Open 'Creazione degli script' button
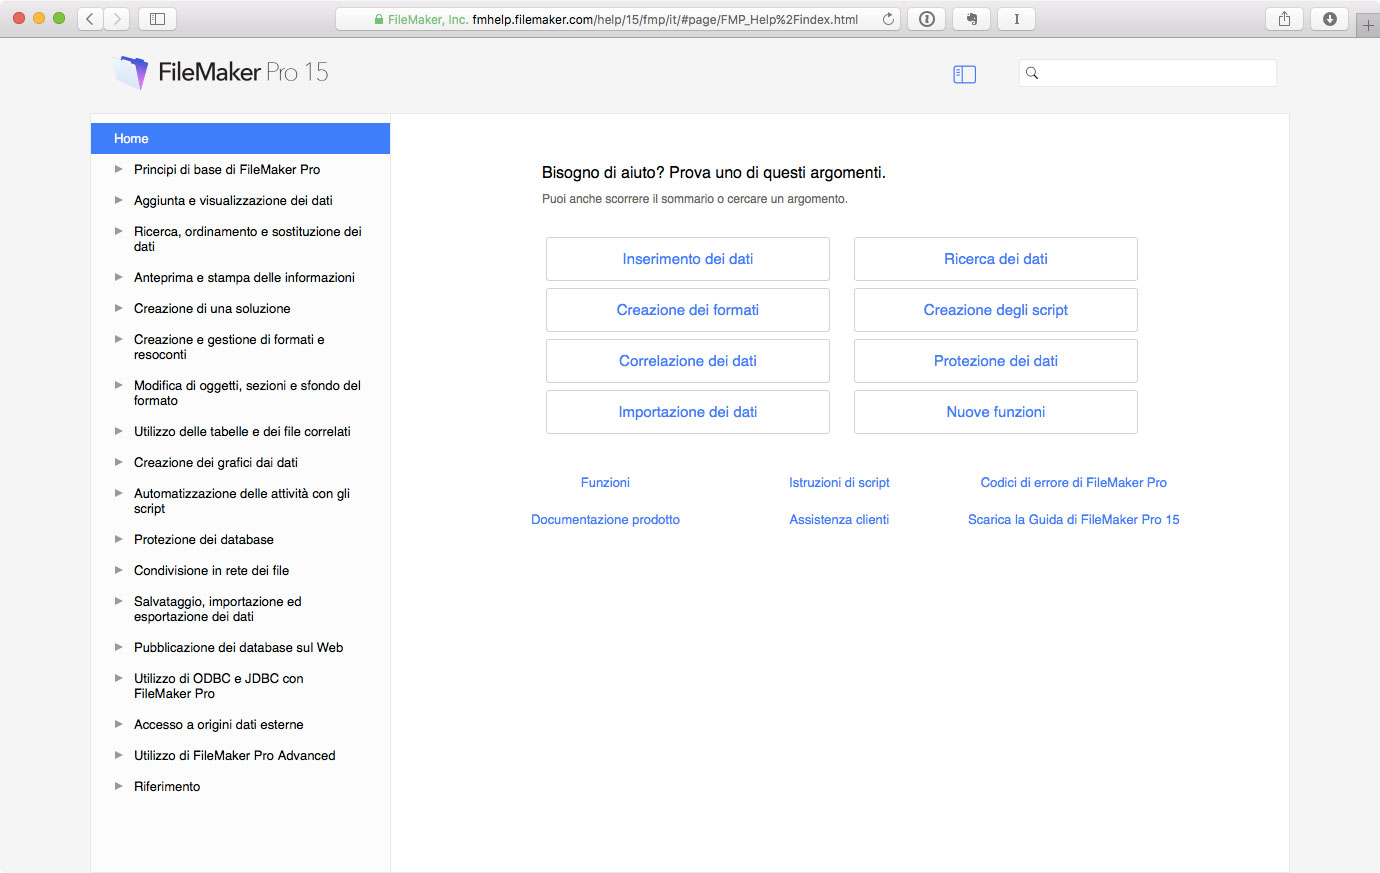The width and height of the screenshot is (1380, 873). 996,310
